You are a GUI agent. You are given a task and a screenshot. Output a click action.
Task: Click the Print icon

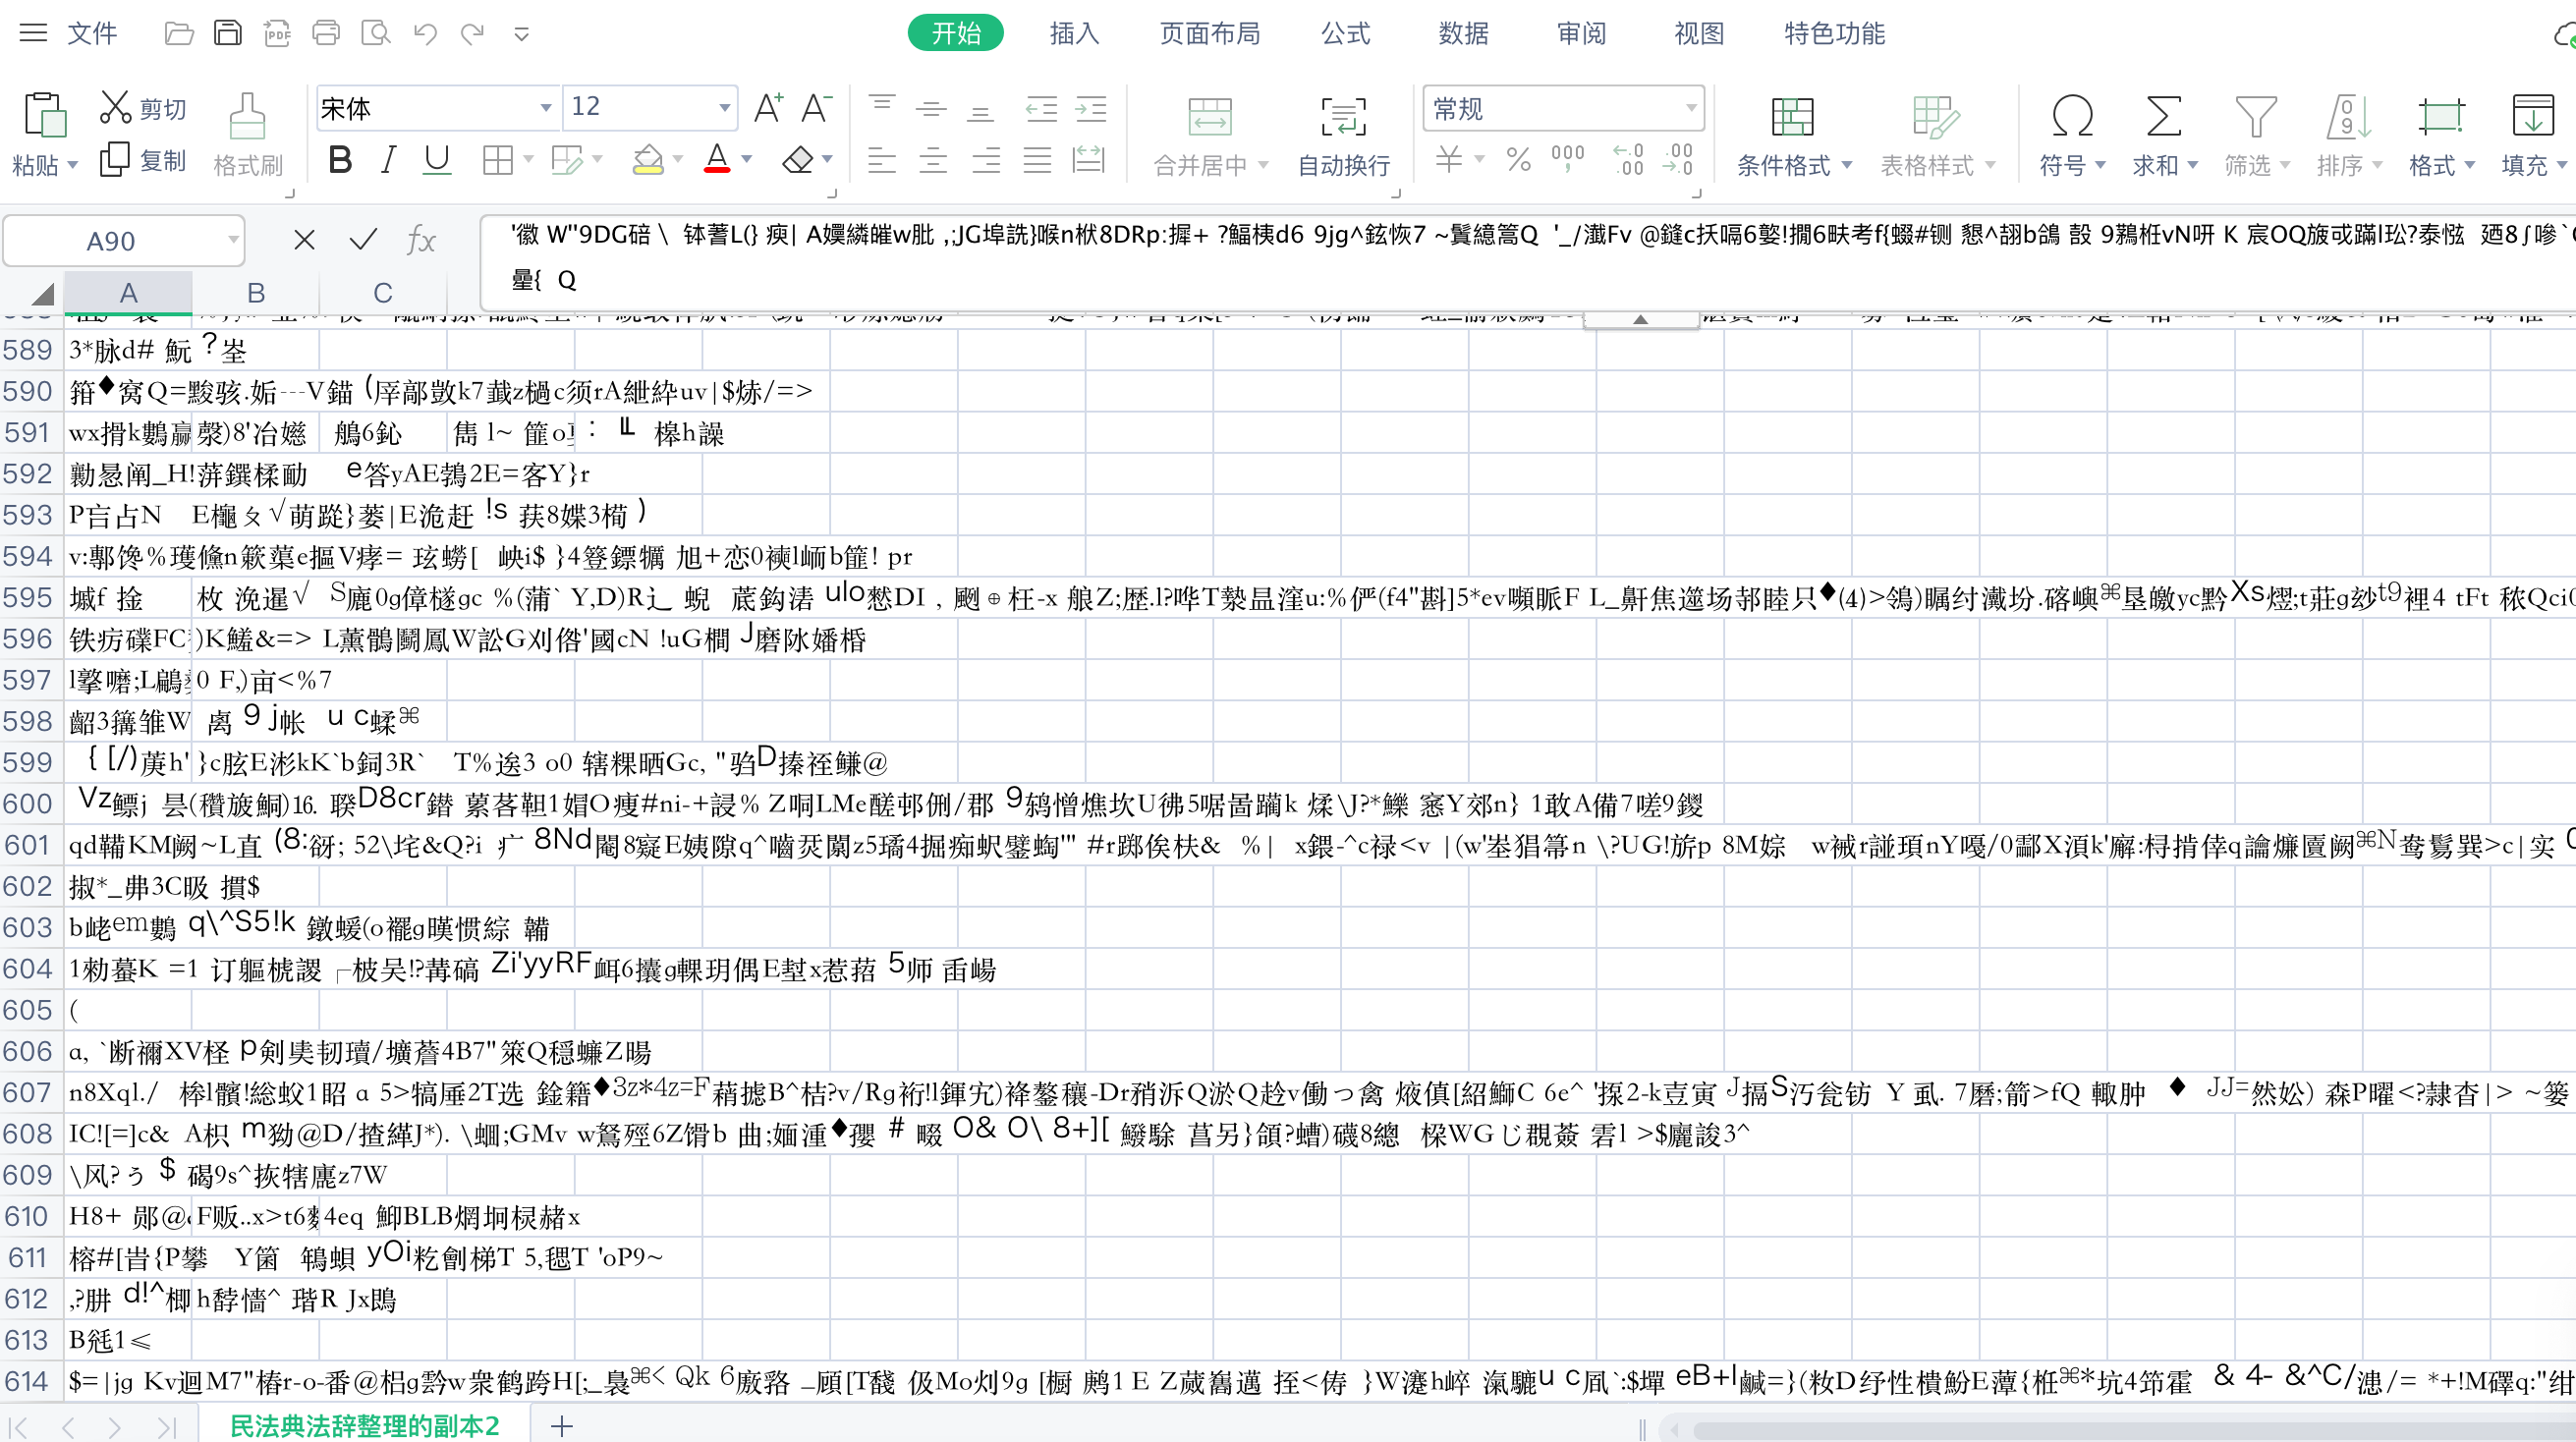tap(326, 33)
